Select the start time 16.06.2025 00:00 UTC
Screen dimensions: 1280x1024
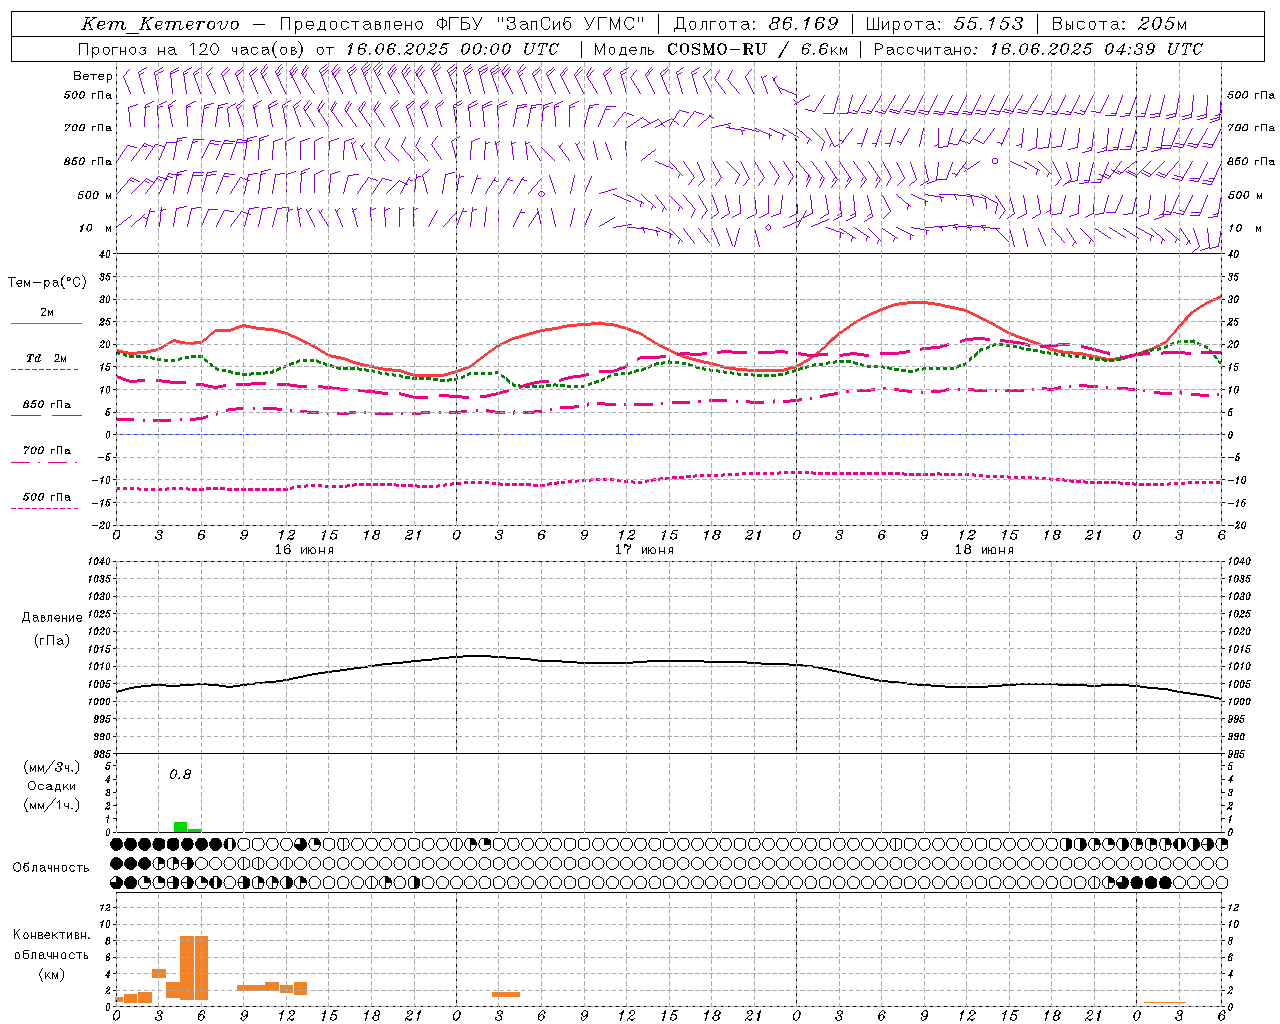point(452,49)
